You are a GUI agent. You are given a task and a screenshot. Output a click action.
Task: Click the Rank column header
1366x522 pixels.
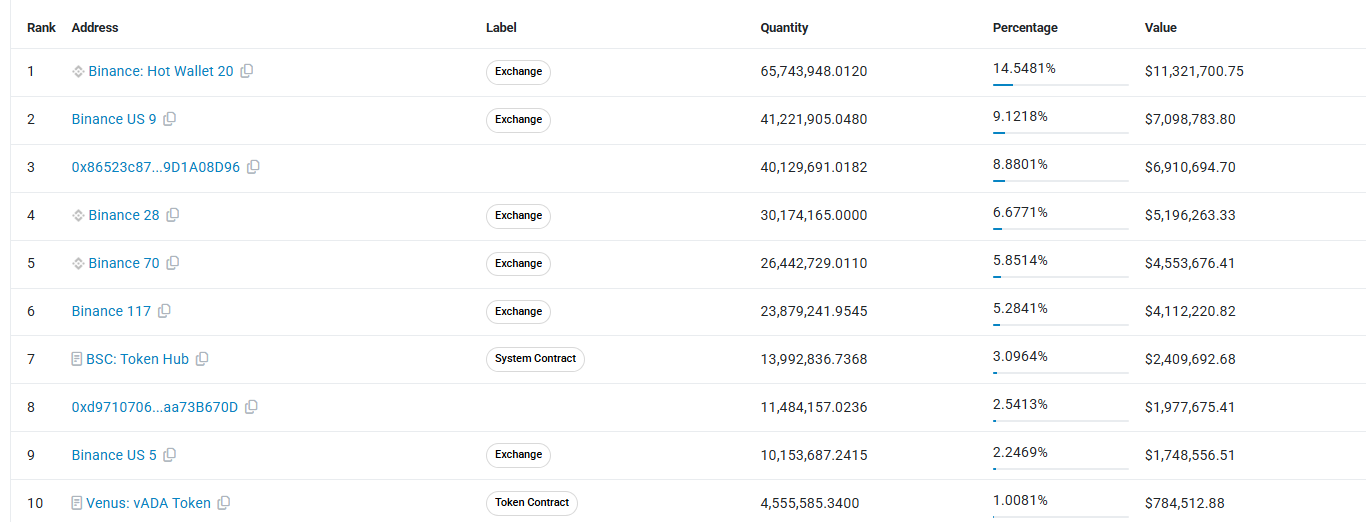[42, 28]
